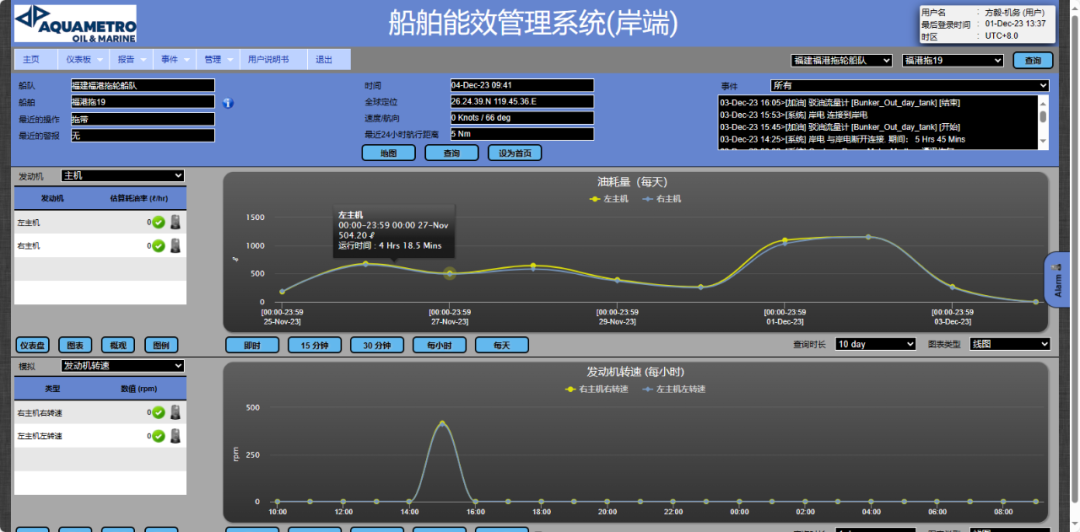Screen dimensions: 1080x532
Task: Click the Aquametro Oil & Marine logo
Action: [x=76, y=24]
